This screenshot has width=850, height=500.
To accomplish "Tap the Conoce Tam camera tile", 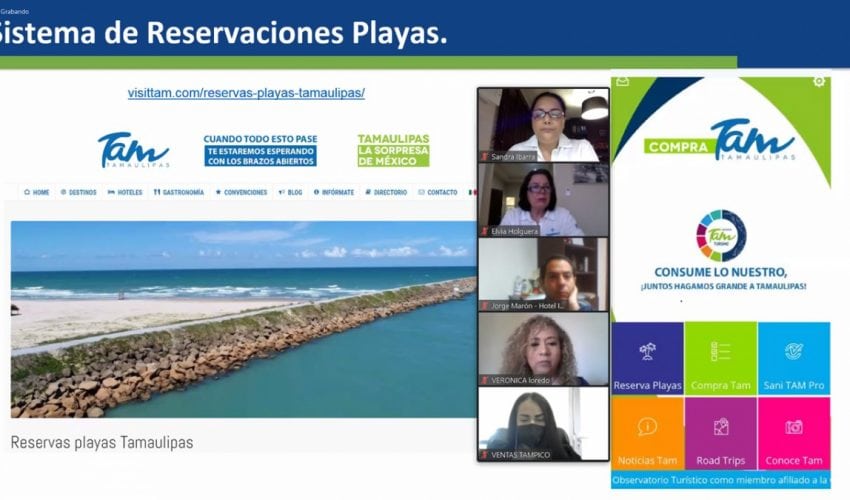I will [x=793, y=433].
